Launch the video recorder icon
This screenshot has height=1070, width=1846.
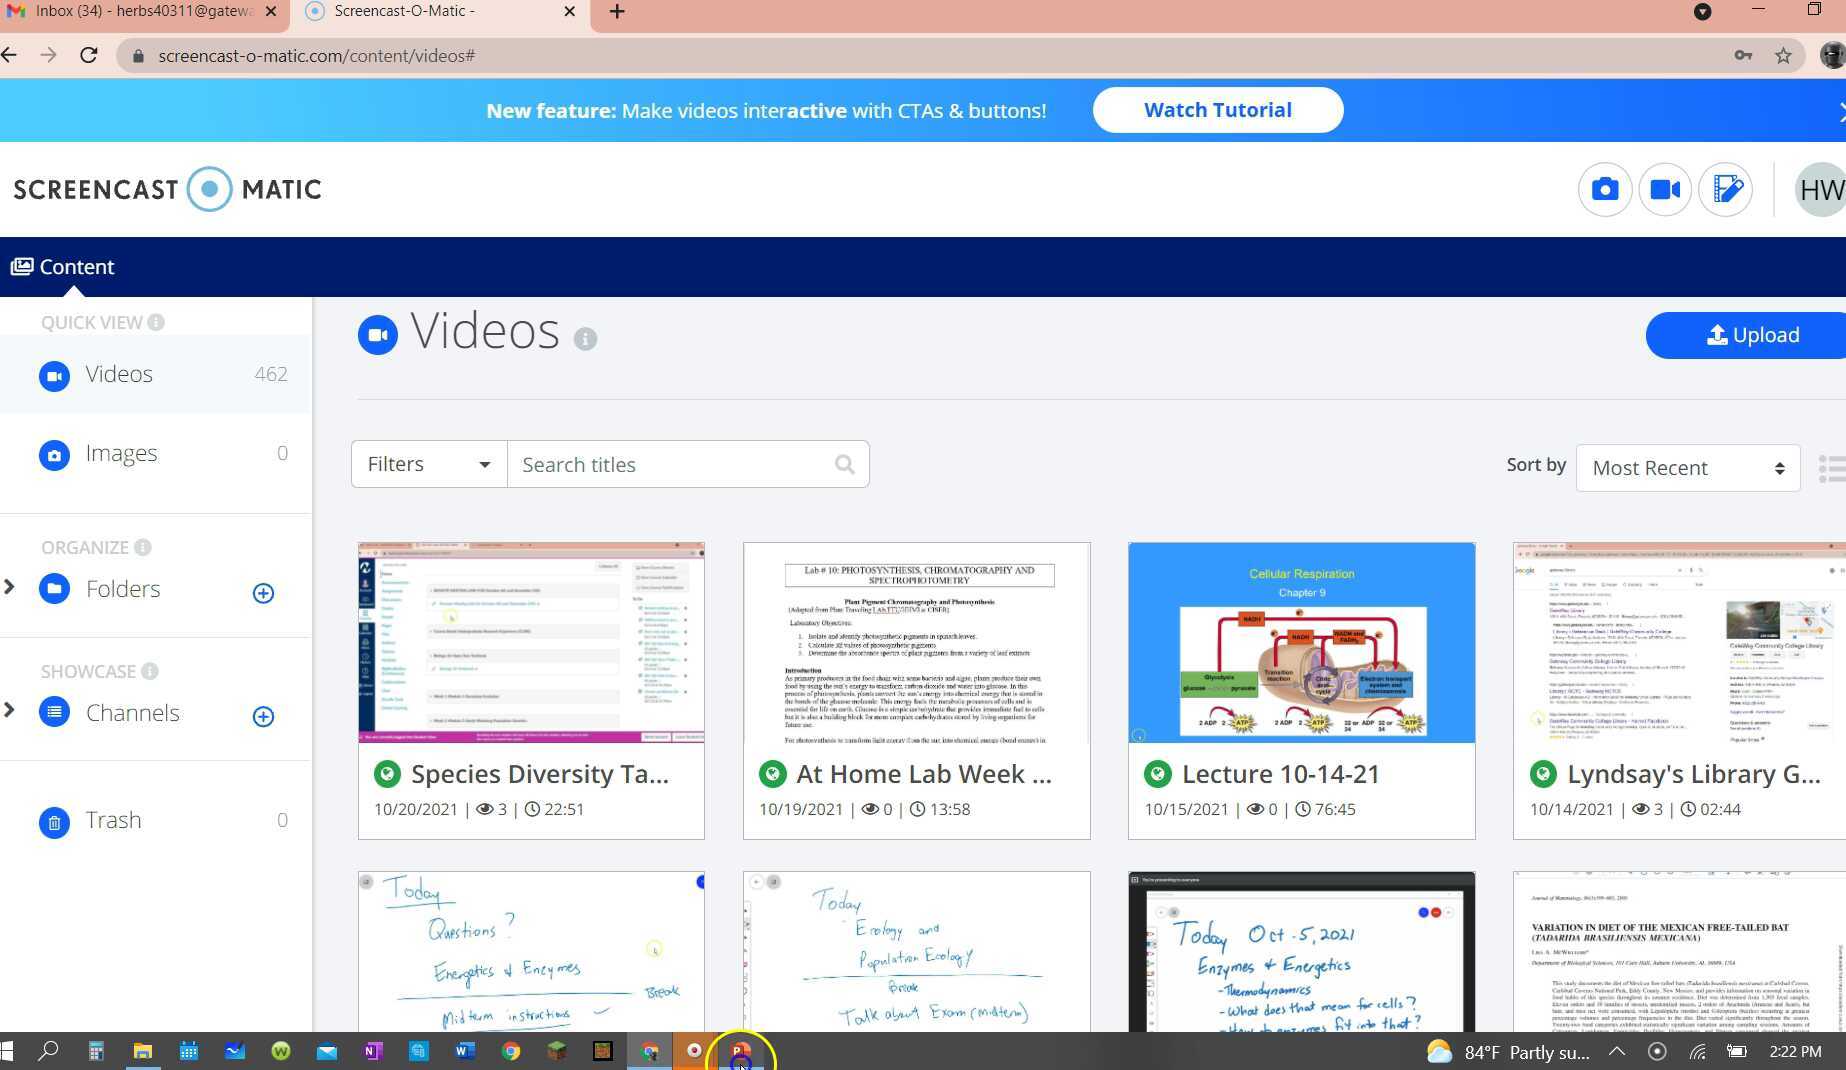[x=1665, y=190]
